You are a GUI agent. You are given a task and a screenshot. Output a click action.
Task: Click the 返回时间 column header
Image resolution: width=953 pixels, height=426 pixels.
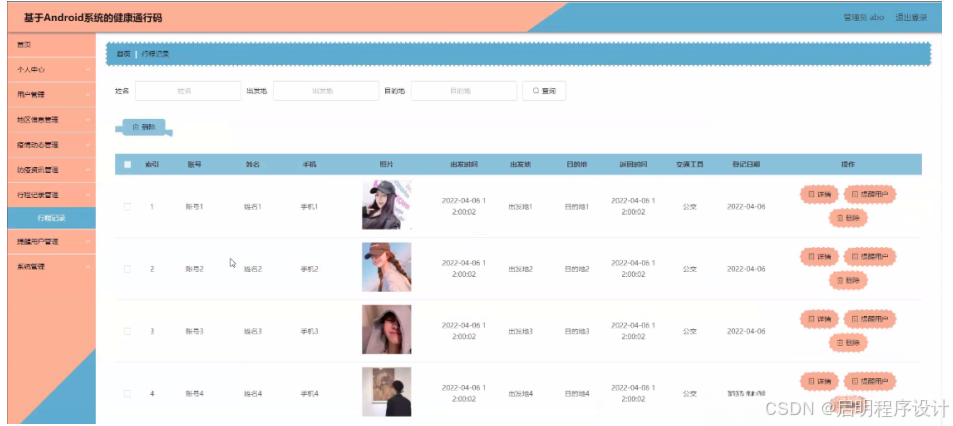pyautogui.click(x=633, y=165)
